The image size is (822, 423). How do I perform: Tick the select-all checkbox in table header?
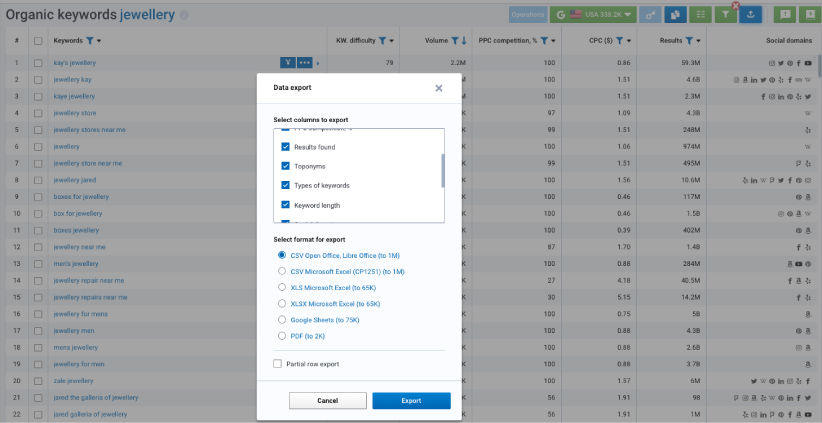[38, 40]
